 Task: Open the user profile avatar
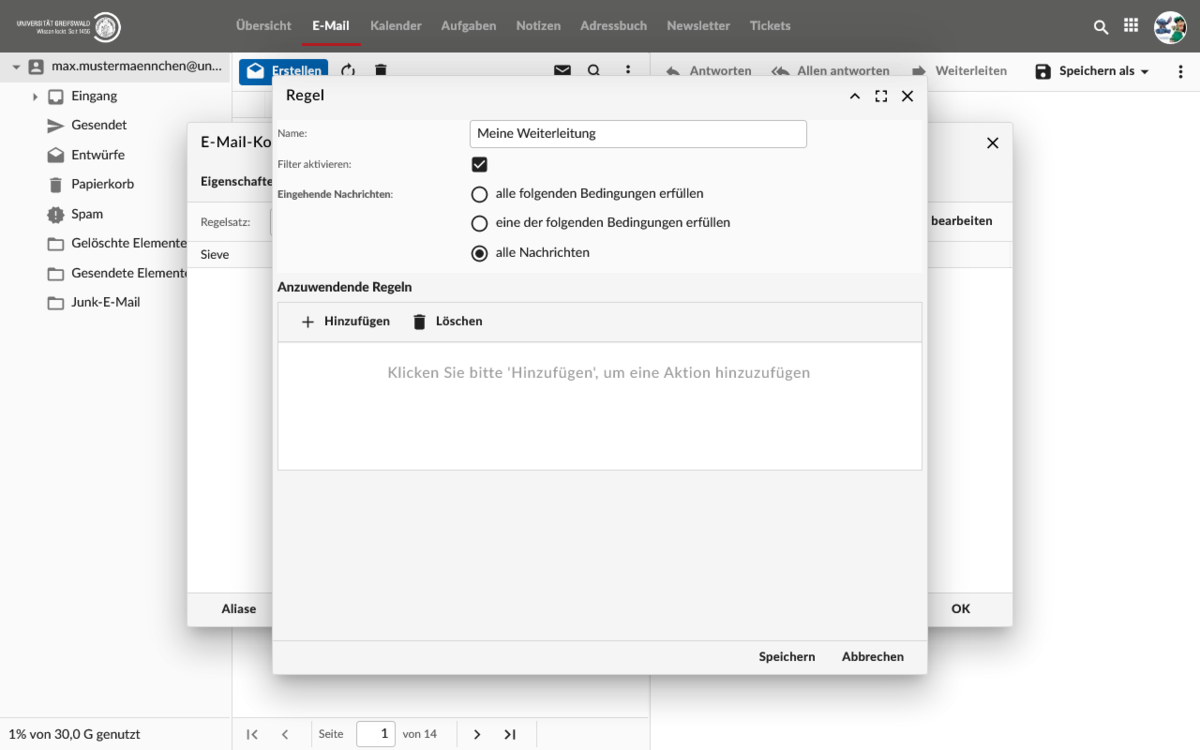point(1169,27)
